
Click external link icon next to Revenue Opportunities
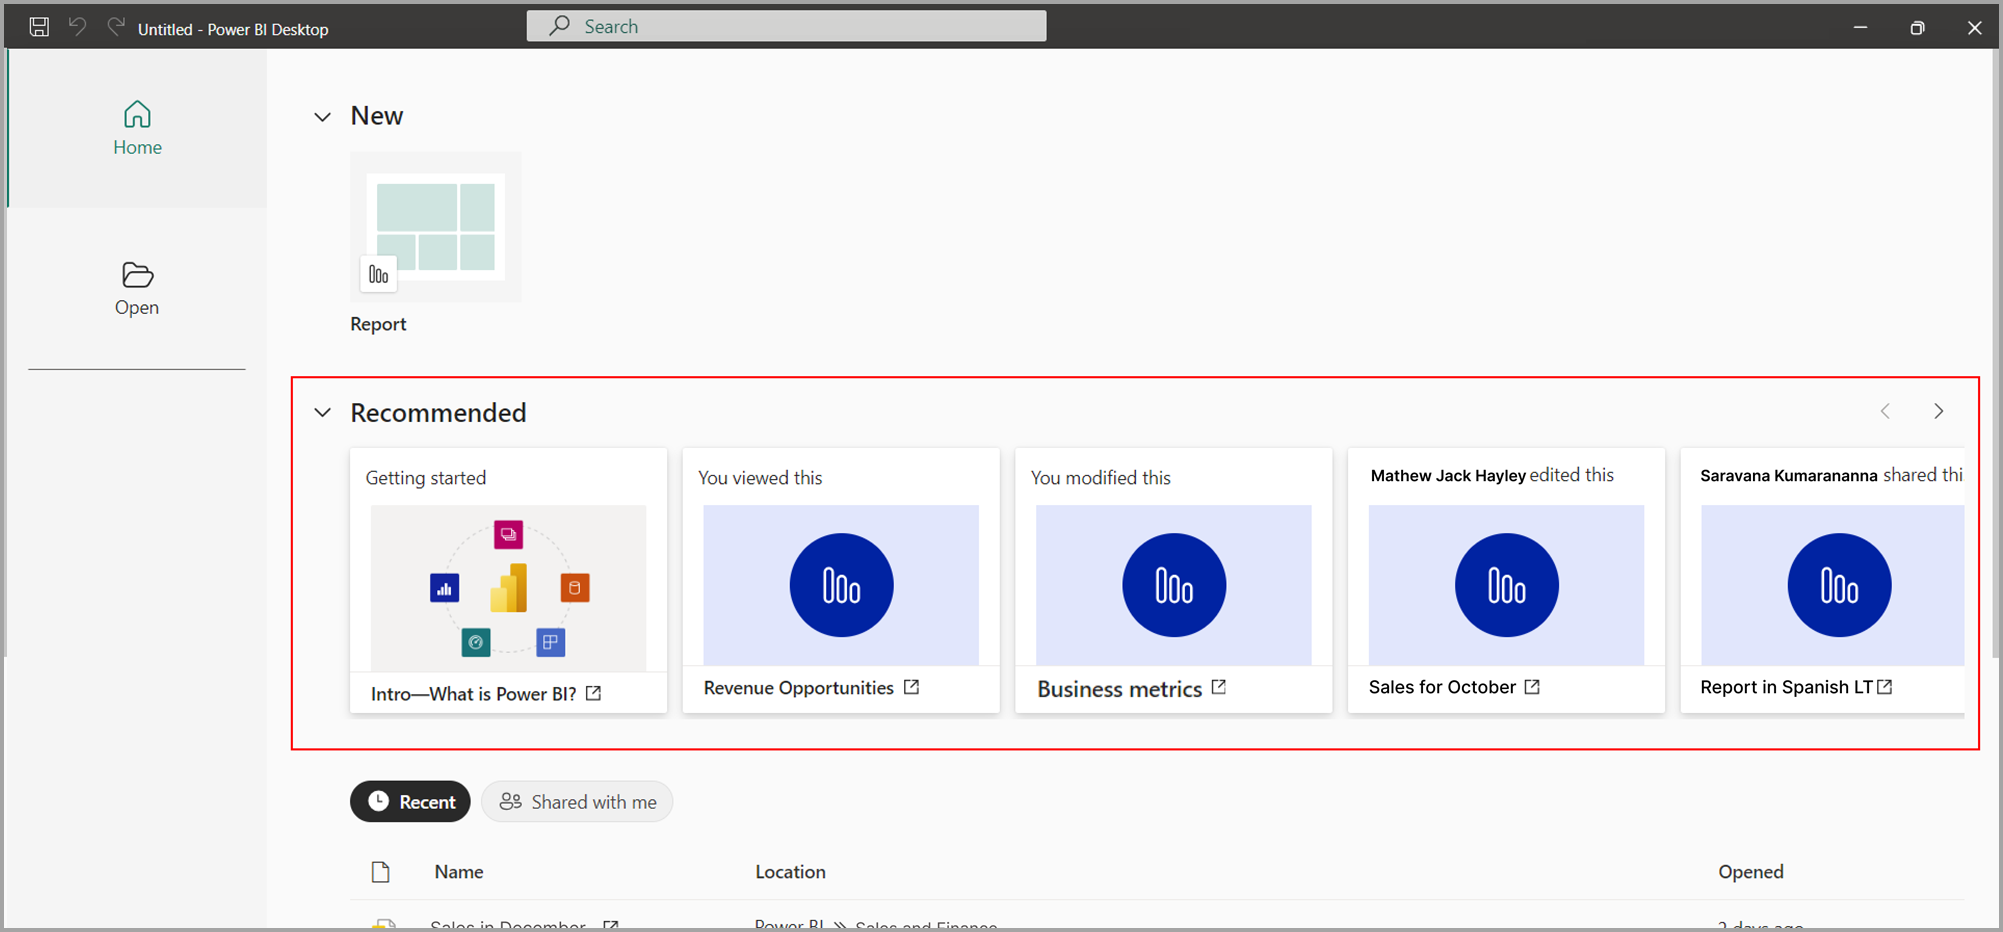911,687
